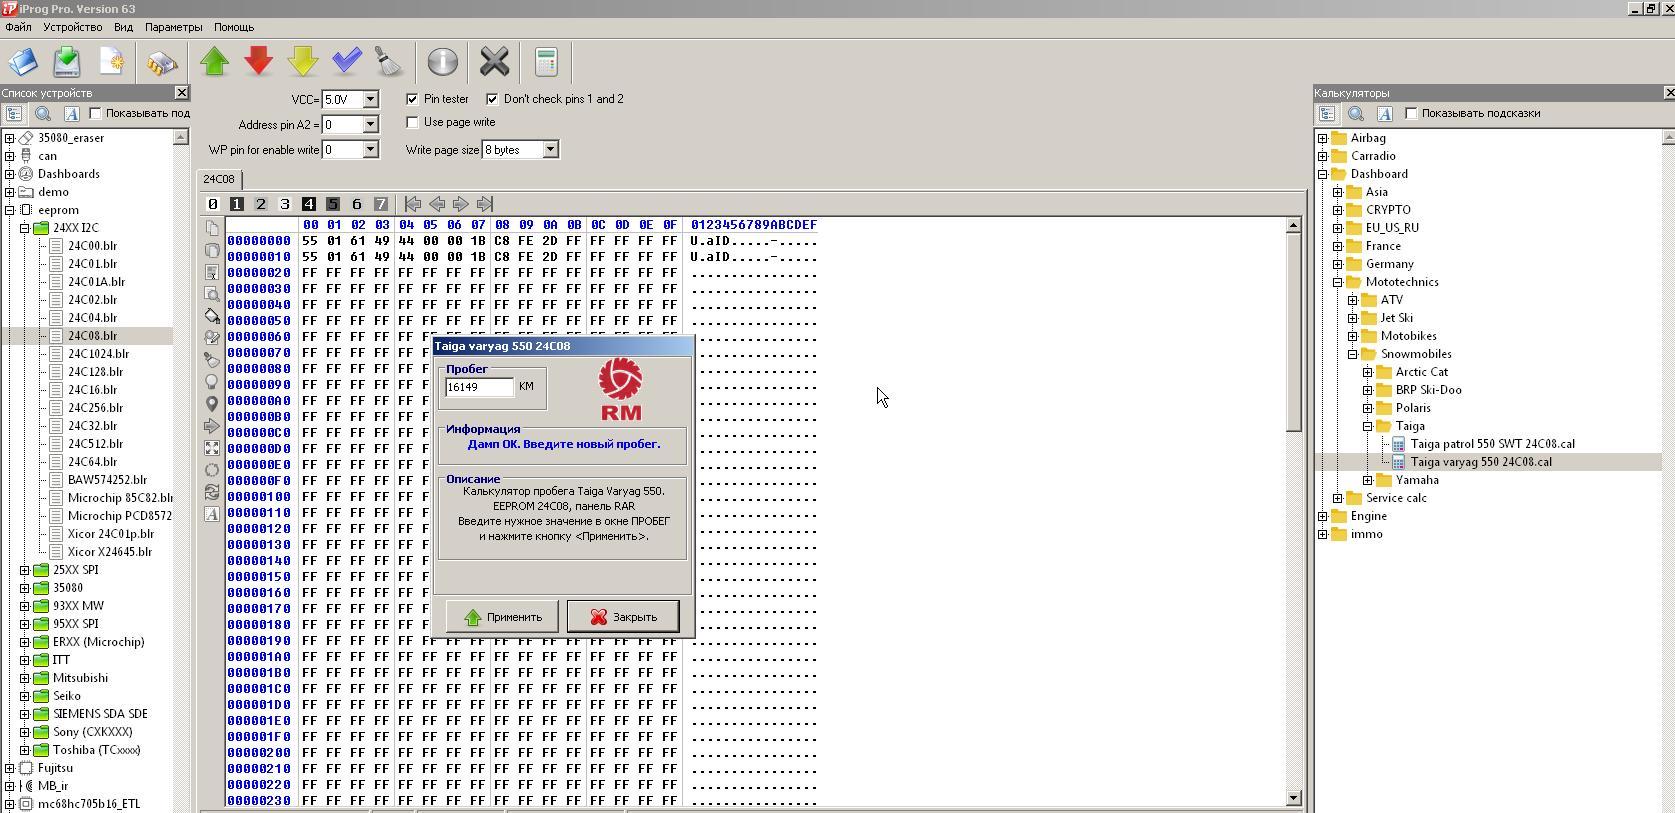The width and height of the screenshot is (1675, 813).
Task: Click the red down arrow write icon
Action: coord(259,61)
